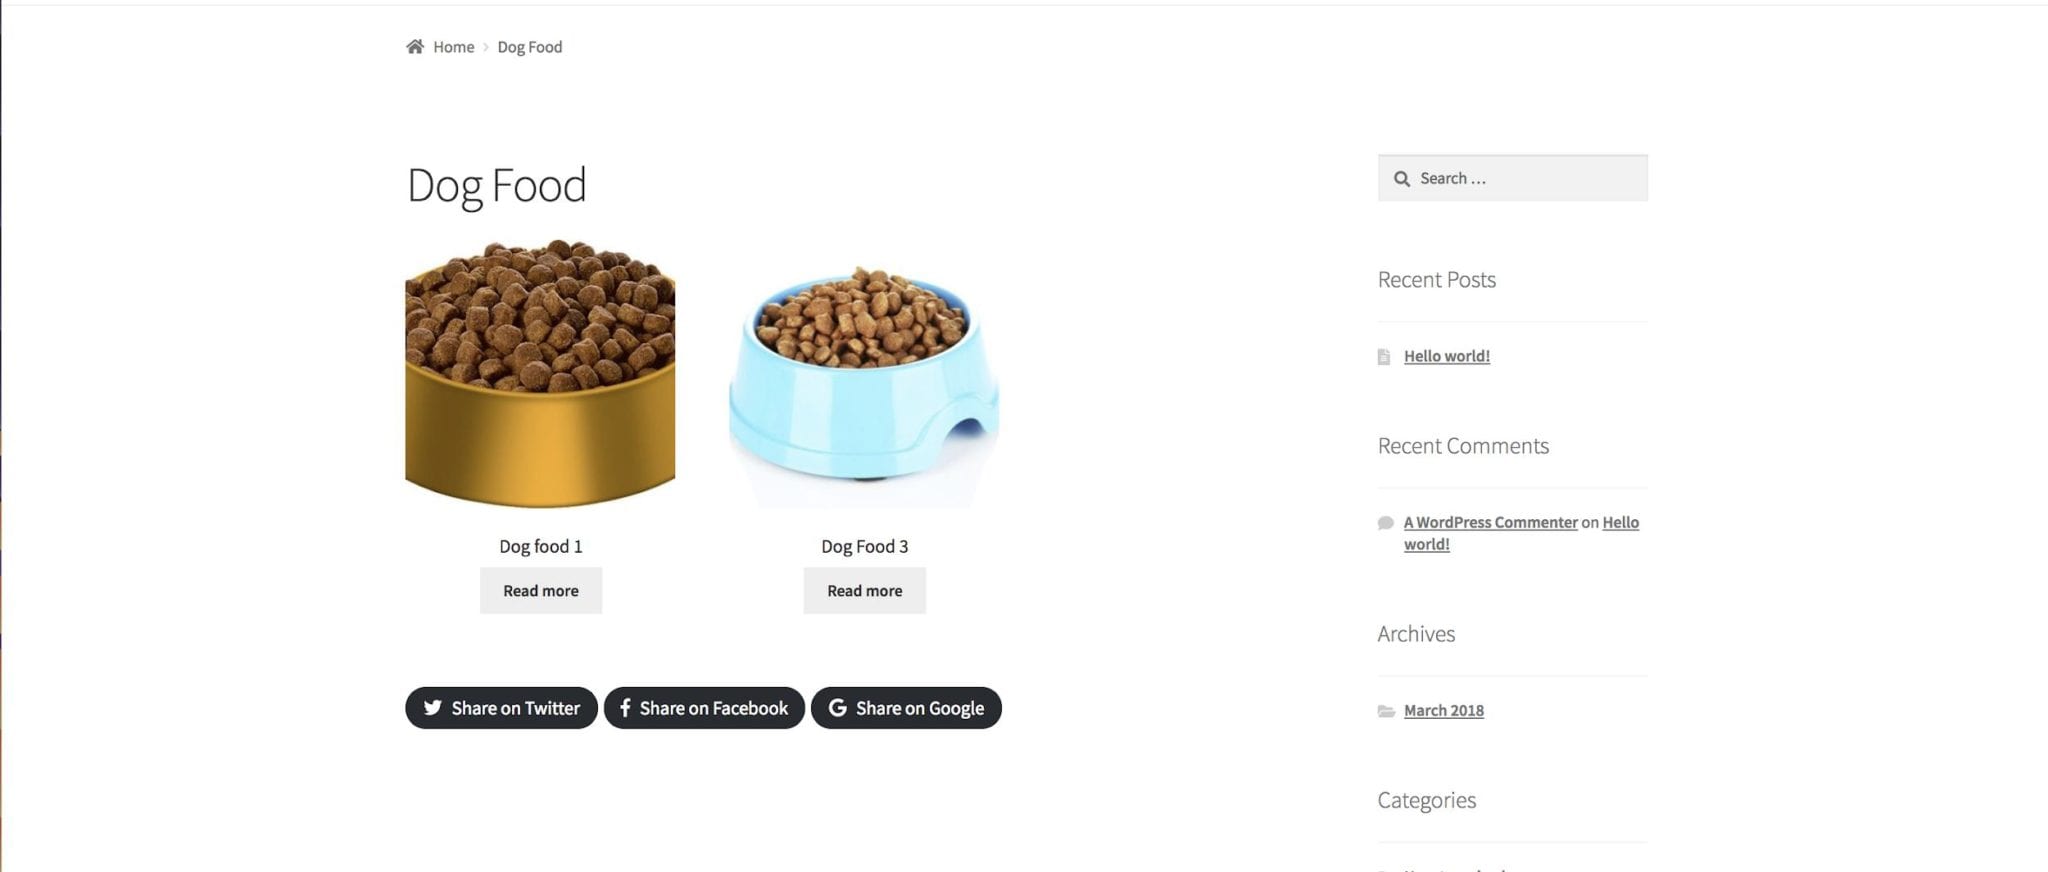Select Dog Food breadcrumb item

click(530, 47)
